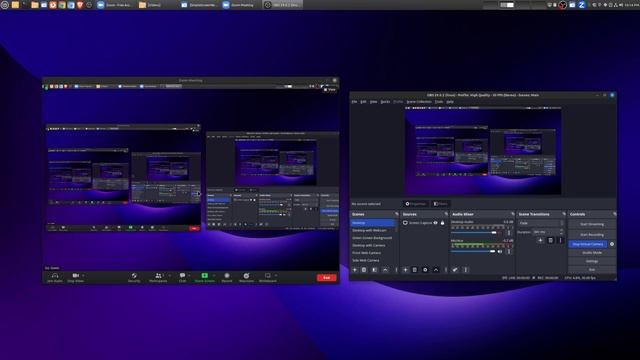
Task: Open Scene Collection menu in OBS
Action: click(419, 102)
